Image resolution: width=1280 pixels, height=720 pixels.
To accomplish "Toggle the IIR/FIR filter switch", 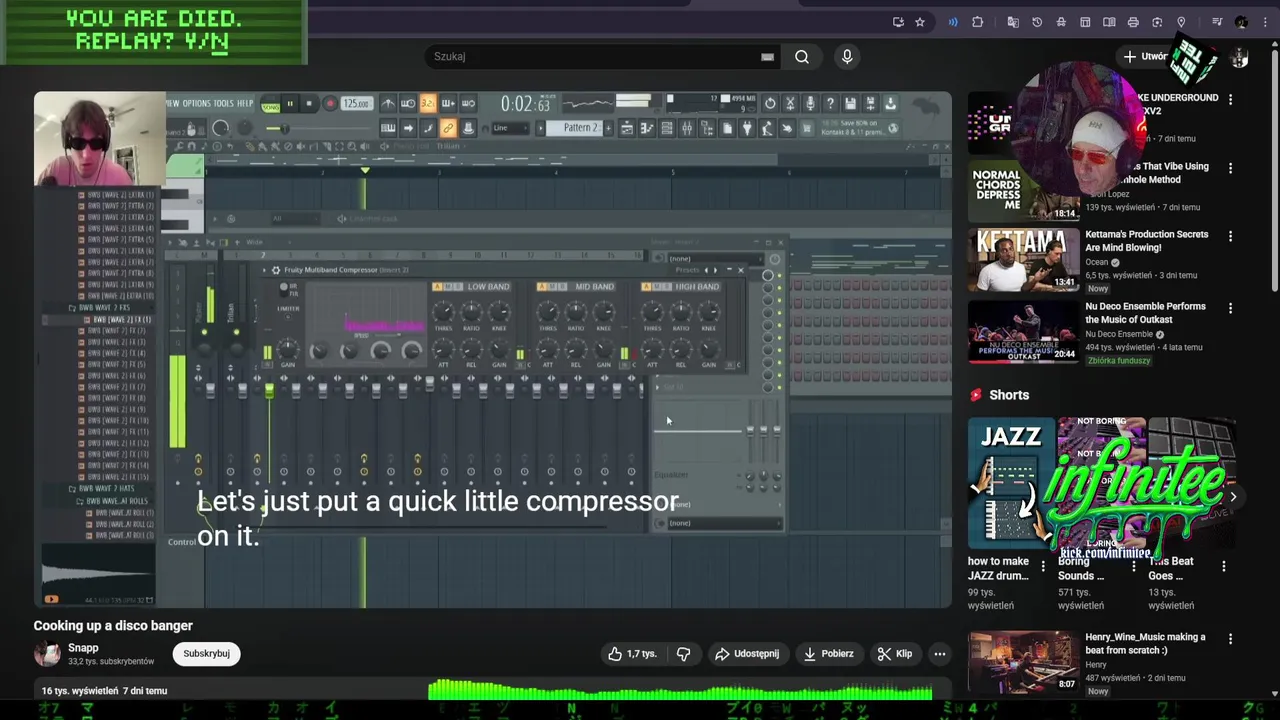I will pyautogui.click(x=284, y=289).
